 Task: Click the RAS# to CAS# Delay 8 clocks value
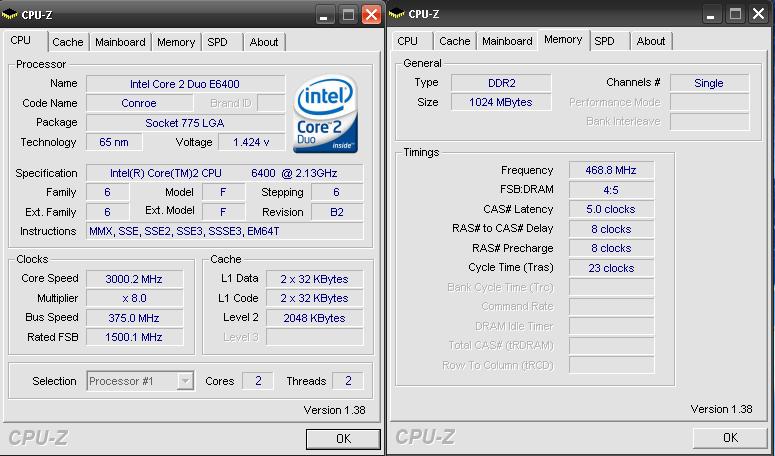click(611, 229)
